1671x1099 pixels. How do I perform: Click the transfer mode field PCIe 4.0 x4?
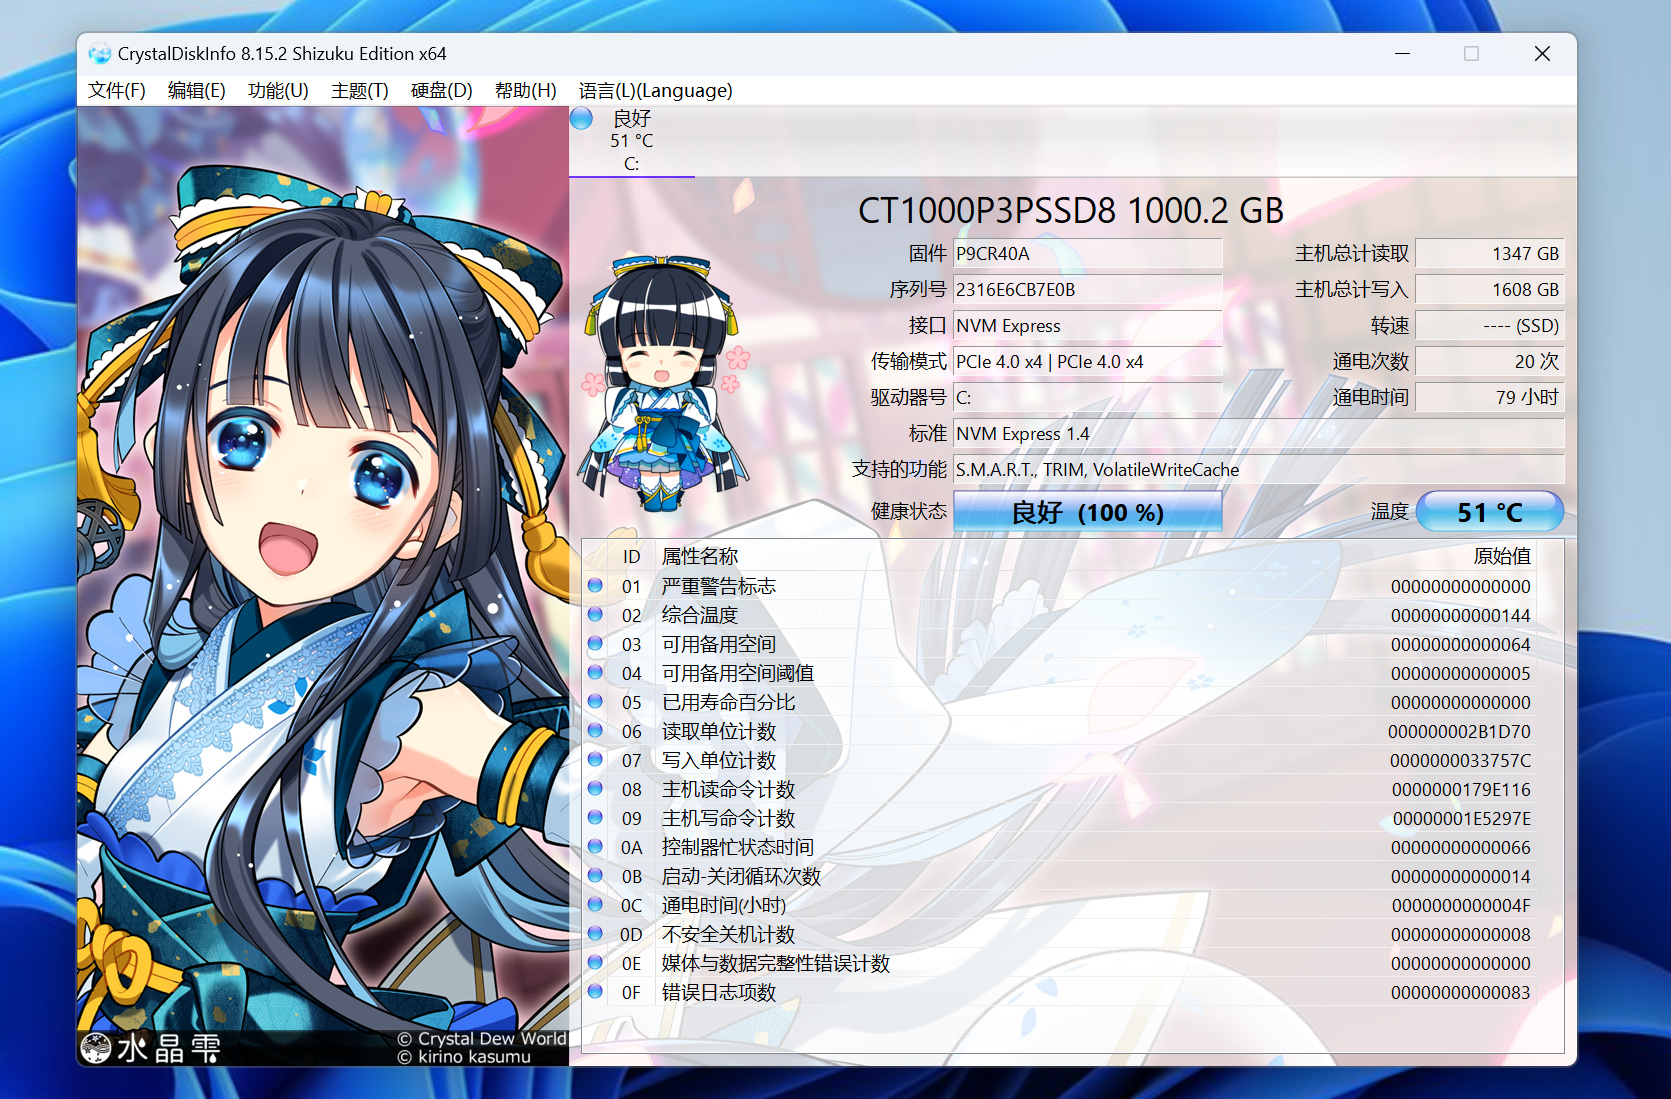[1088, 362]
